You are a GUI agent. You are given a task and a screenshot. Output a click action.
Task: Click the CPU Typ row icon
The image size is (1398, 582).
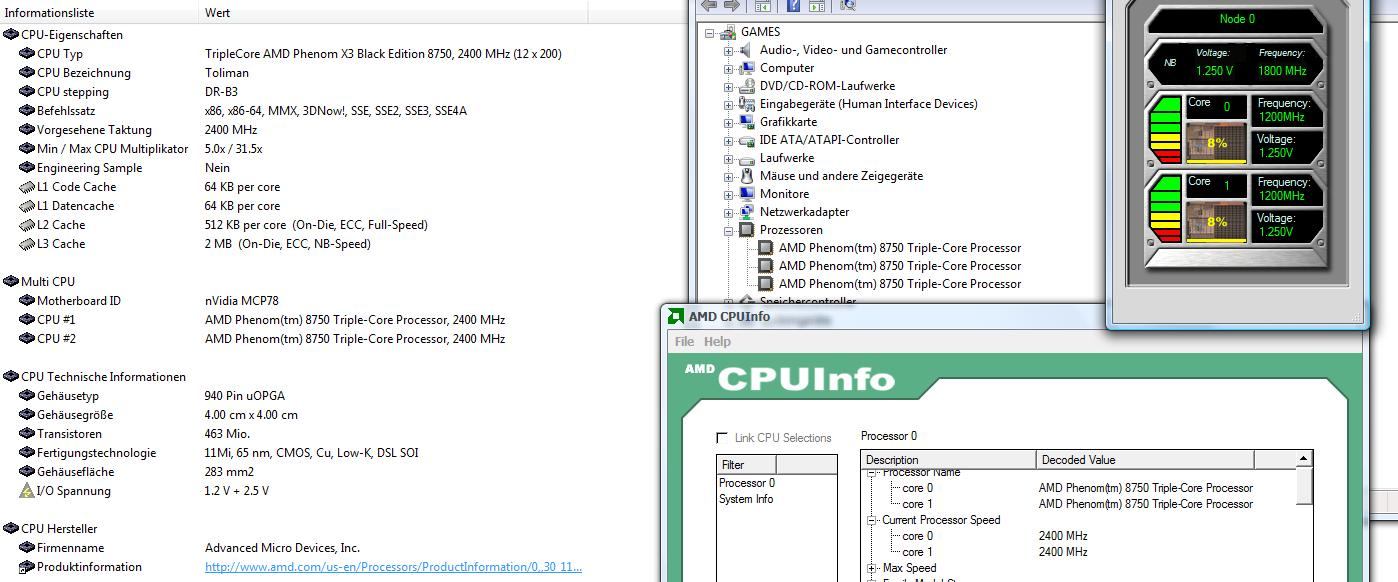tap(27, 54)
